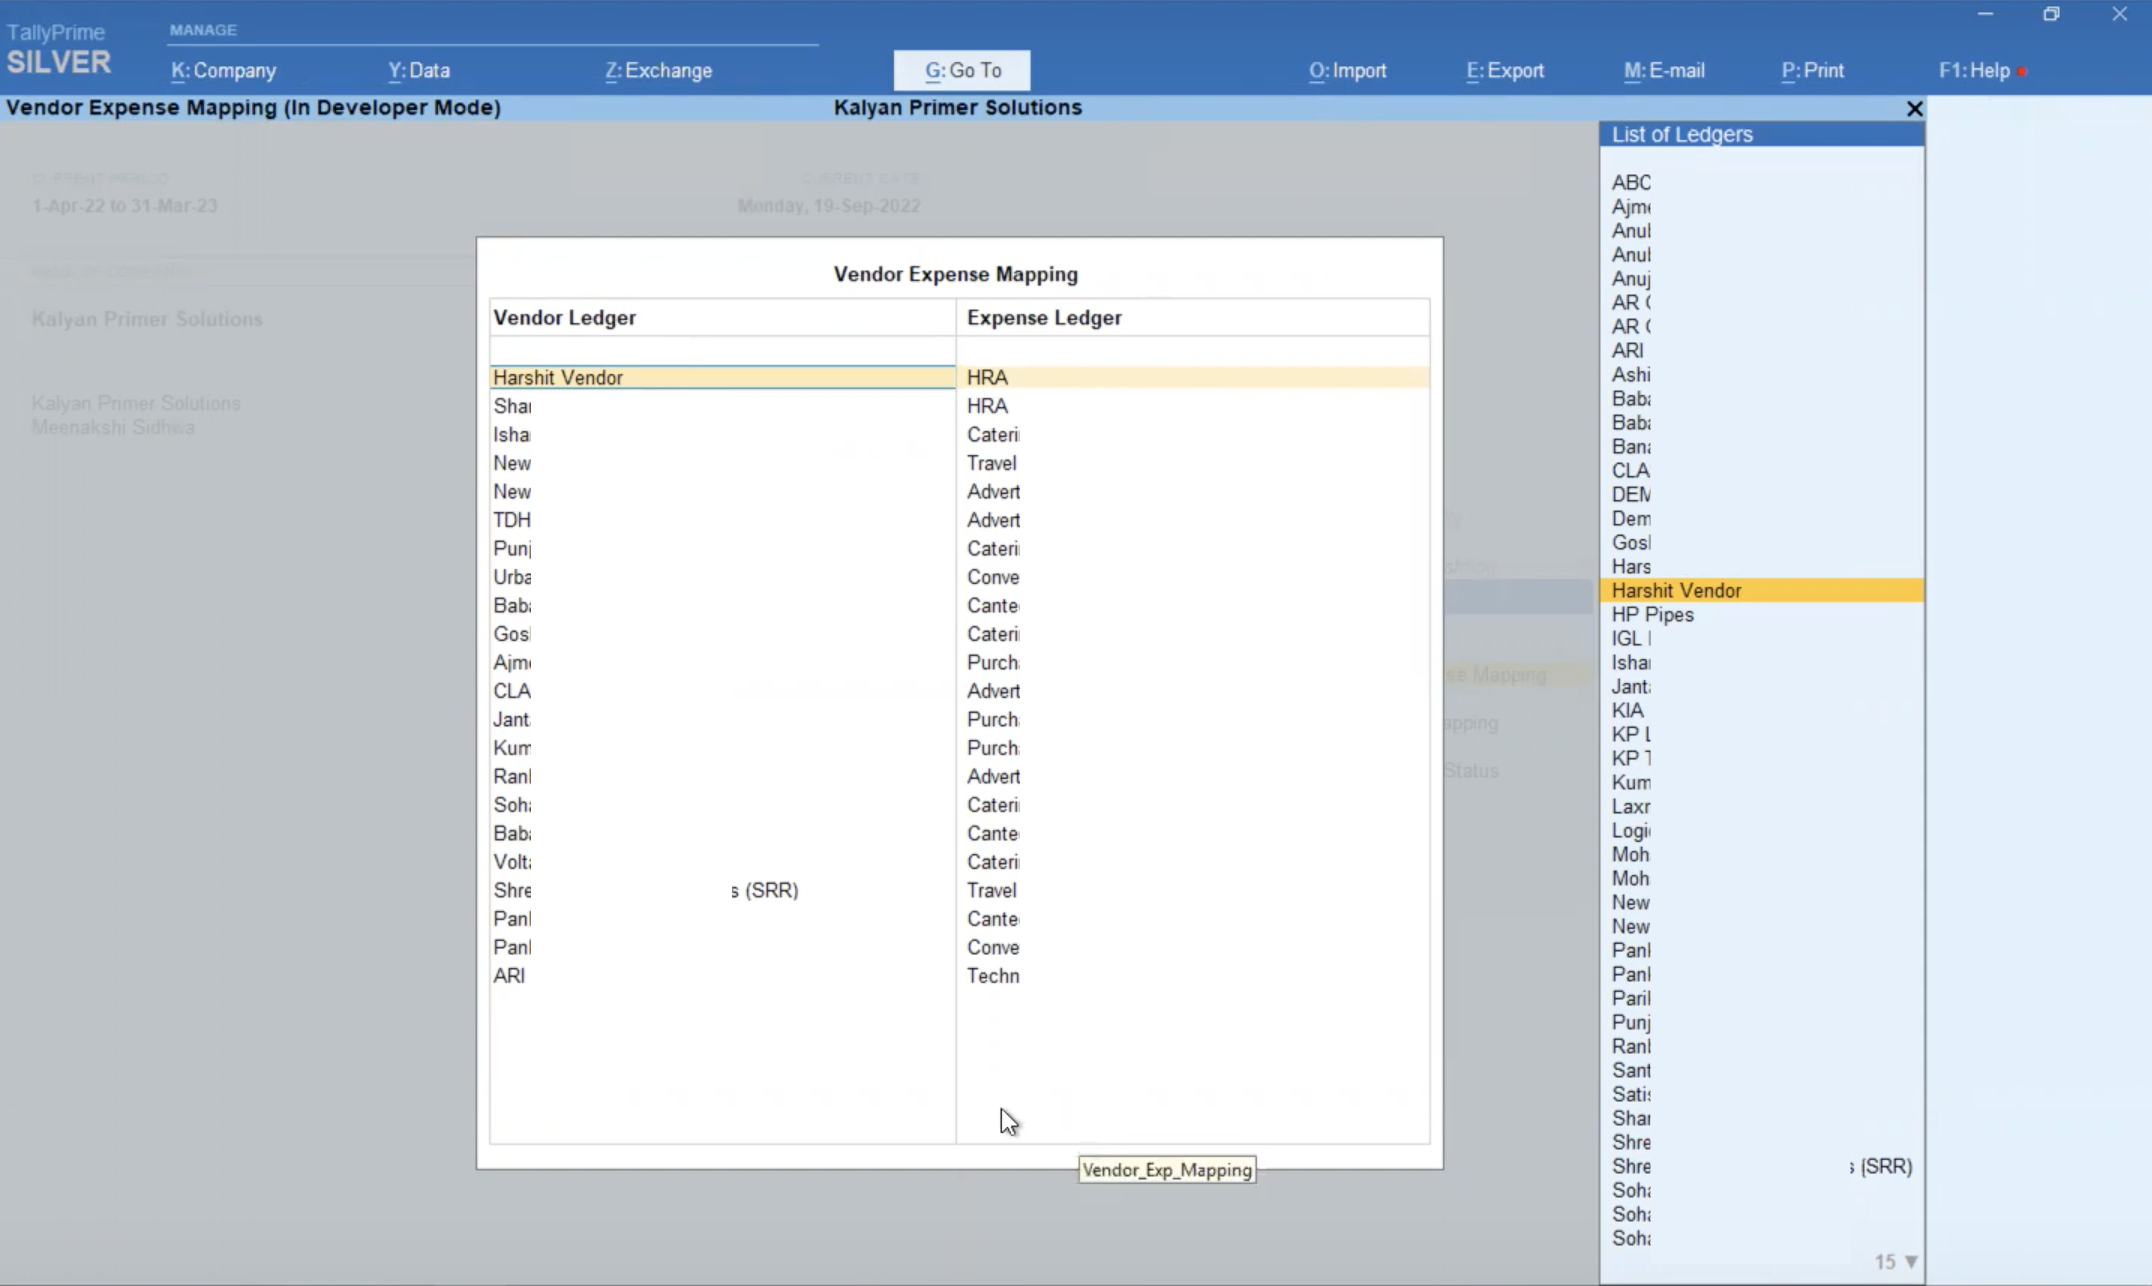Click the K: Company menu item
The width and height of the screenshot is (2152, 1286).
223,70
